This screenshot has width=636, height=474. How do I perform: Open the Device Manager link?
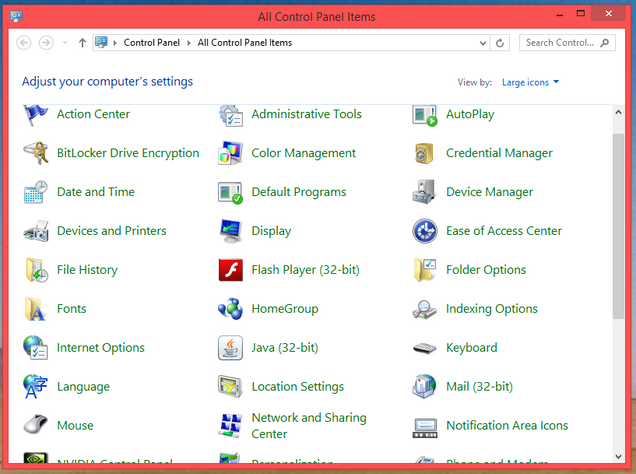[x=490, y=192]
